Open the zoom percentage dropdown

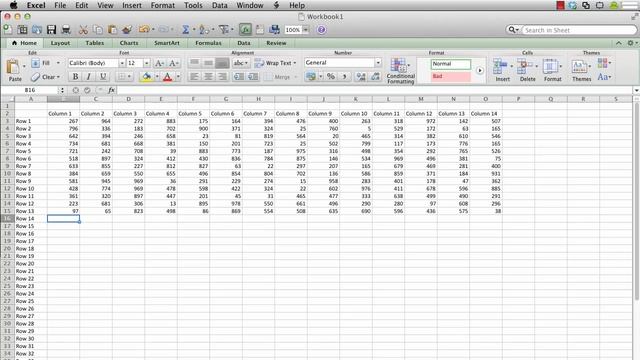click(305, 30)
